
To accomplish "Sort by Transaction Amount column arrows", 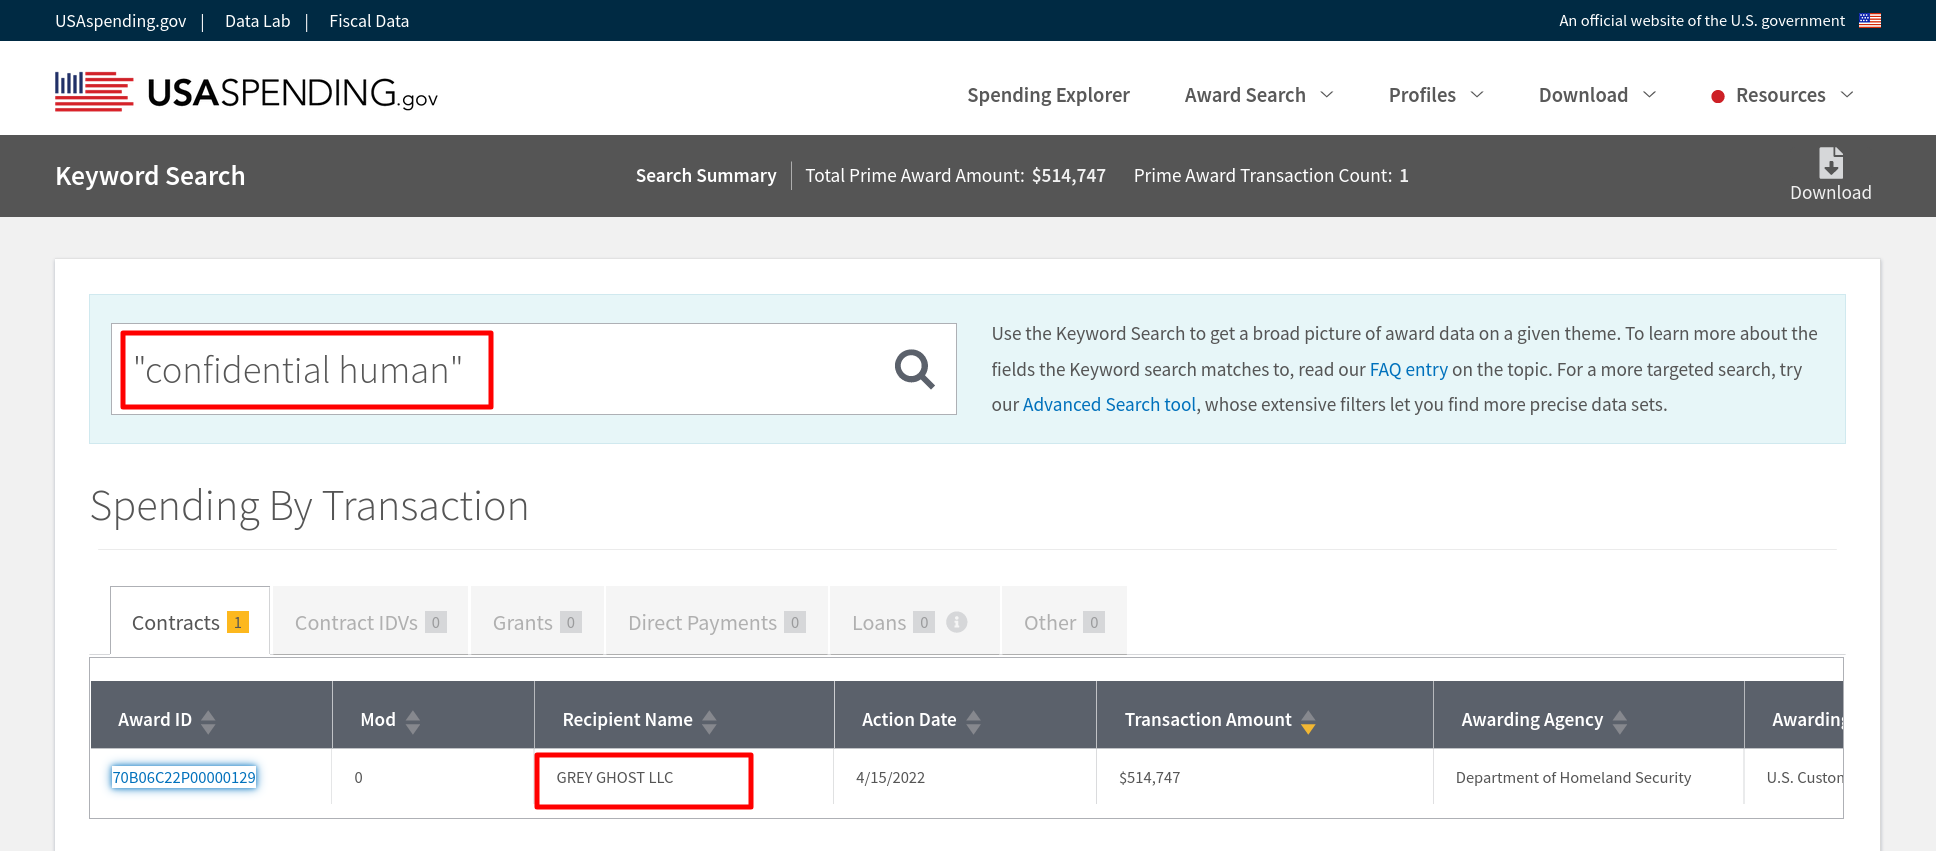I will (x=1308, y=721).
